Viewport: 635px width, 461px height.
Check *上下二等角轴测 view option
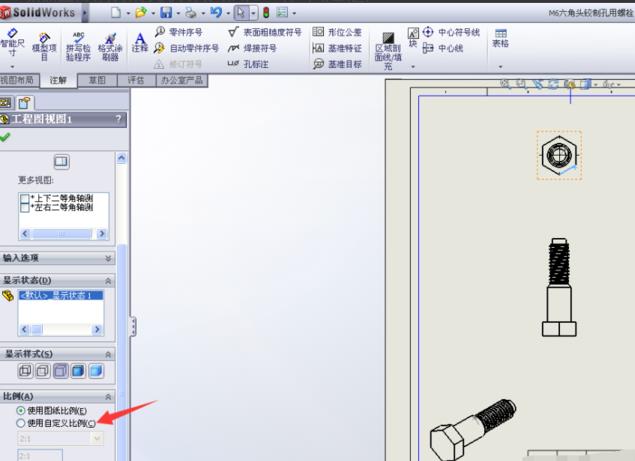coord(25,198)
